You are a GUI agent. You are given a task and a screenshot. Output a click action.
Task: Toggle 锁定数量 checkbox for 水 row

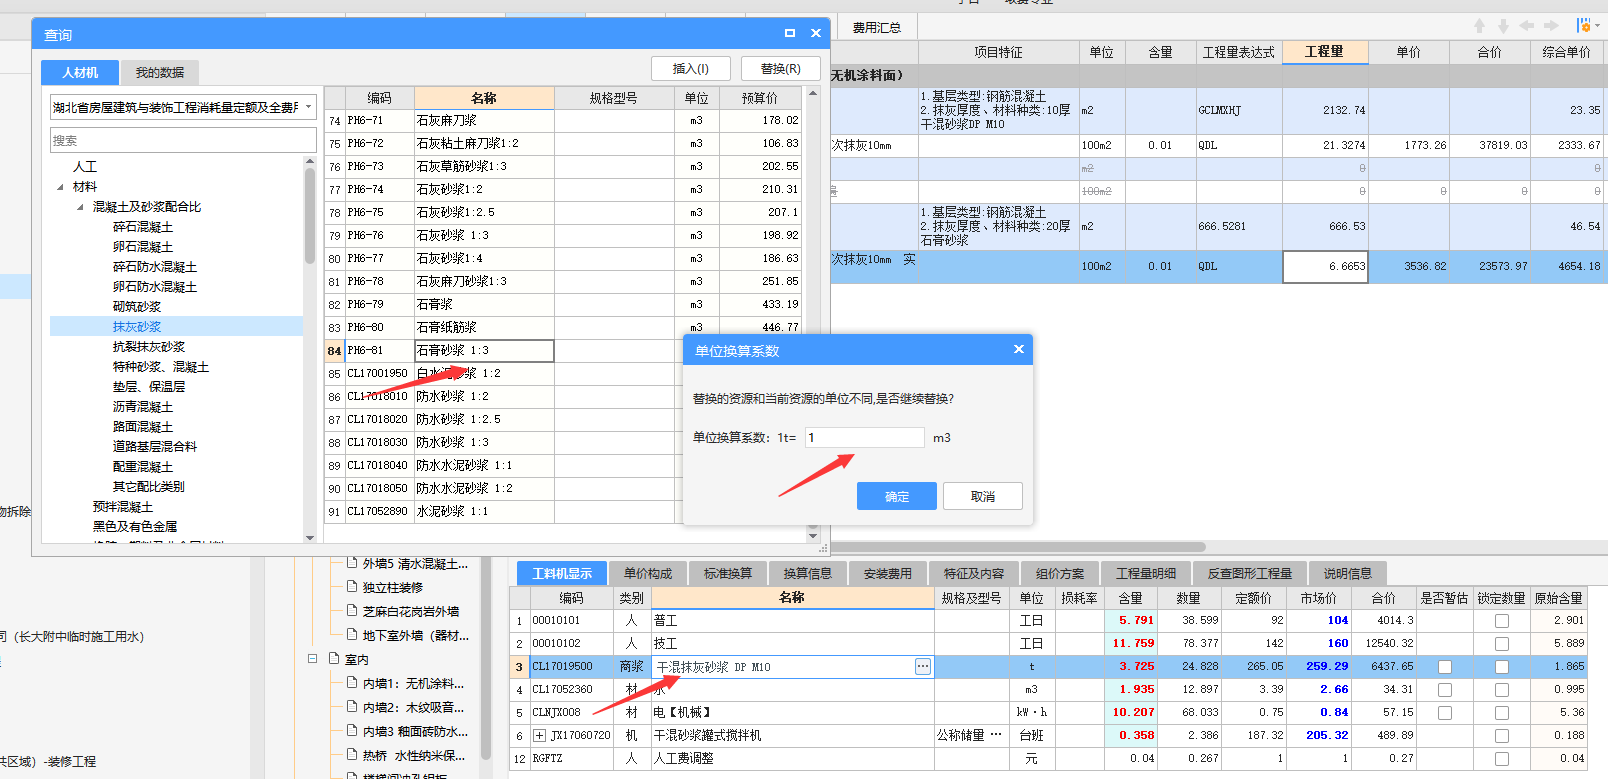[x=1502, y=690]
